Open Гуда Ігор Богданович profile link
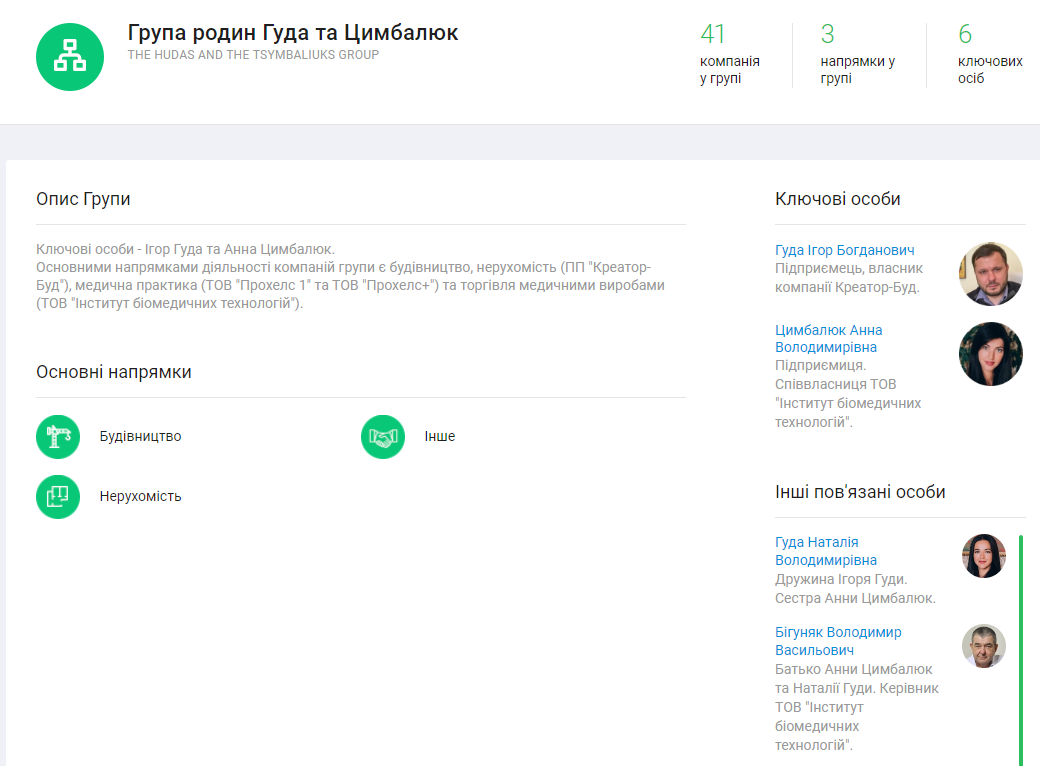Screen dimensions: 1040x766 [844, 250]
